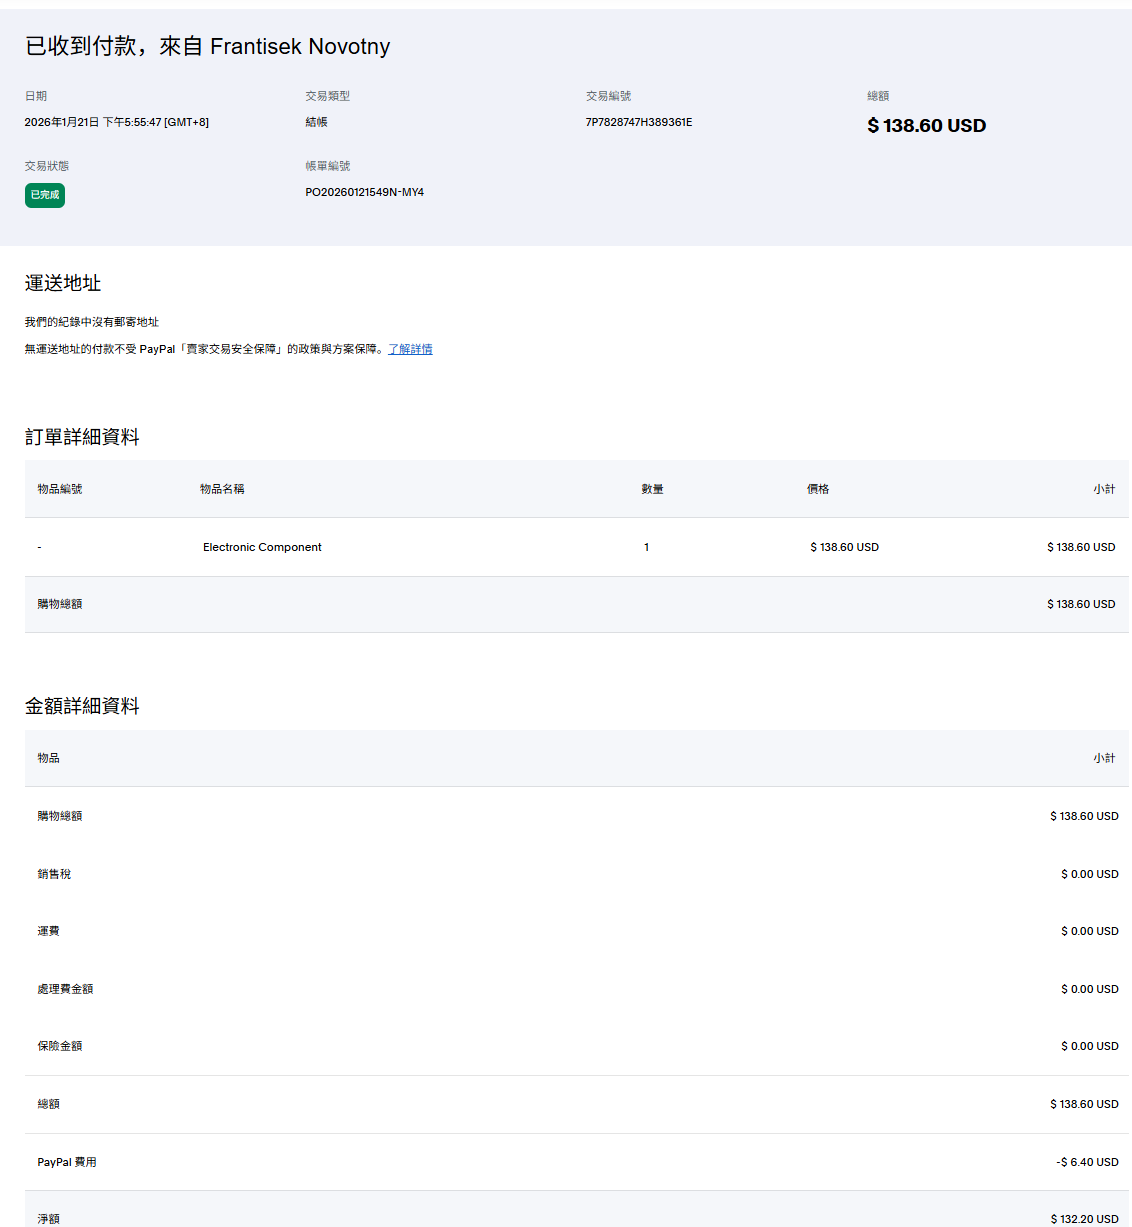Click the 價格 column header
This screenshot has height=1227, width=1132.
coord(818,489)
